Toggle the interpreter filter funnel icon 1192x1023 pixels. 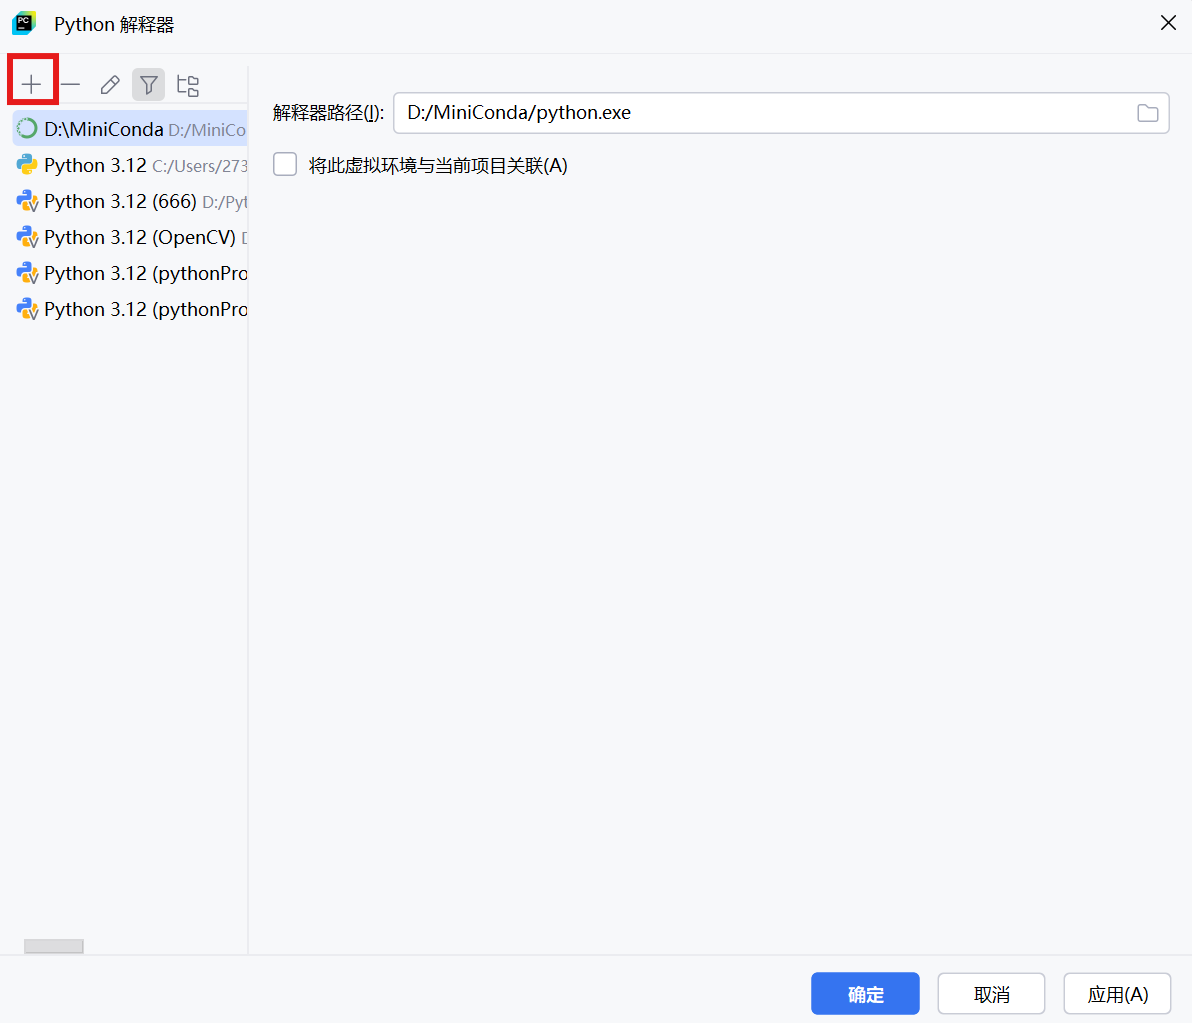tap(148, 84)
